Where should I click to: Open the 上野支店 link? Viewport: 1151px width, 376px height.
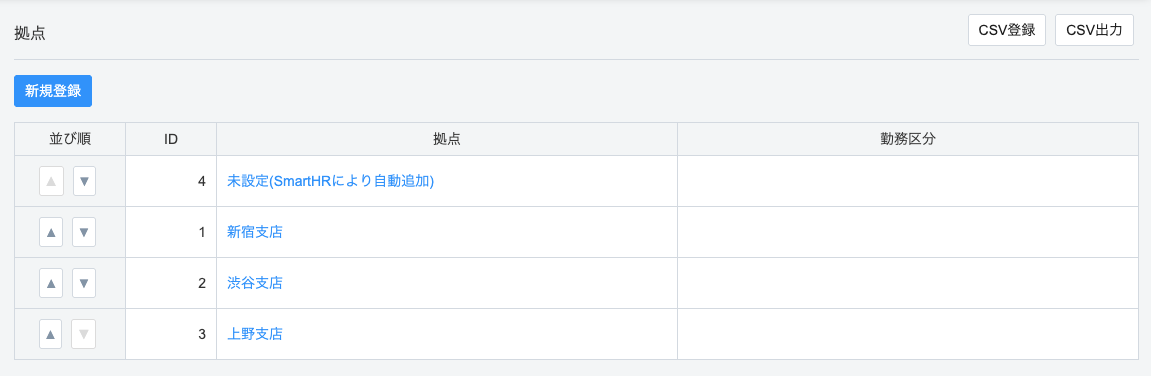(x=255, y=334)
